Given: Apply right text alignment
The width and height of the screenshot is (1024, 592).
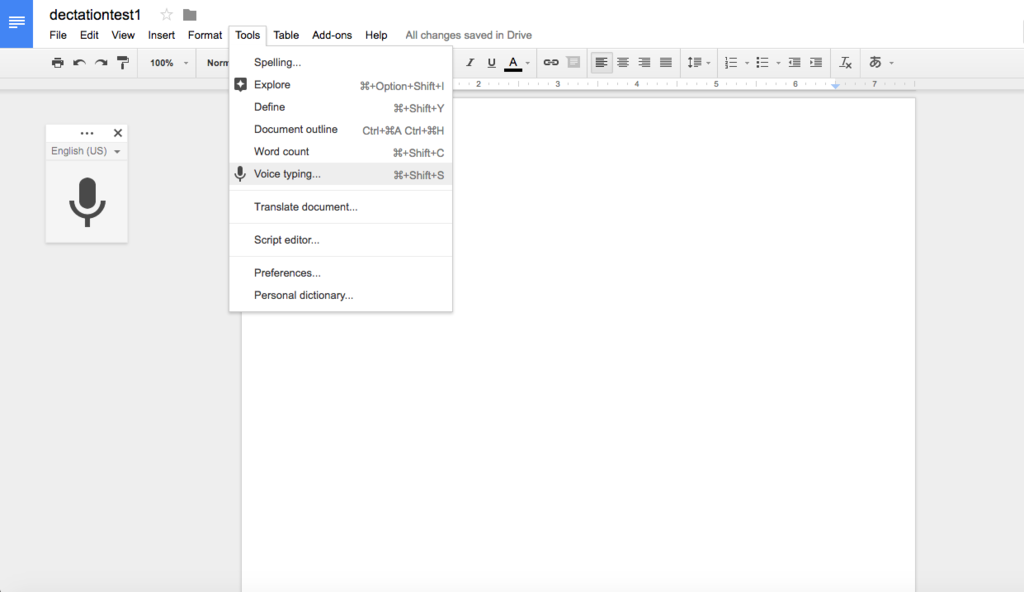Looking at the screenshot, I should coord(644,63).
